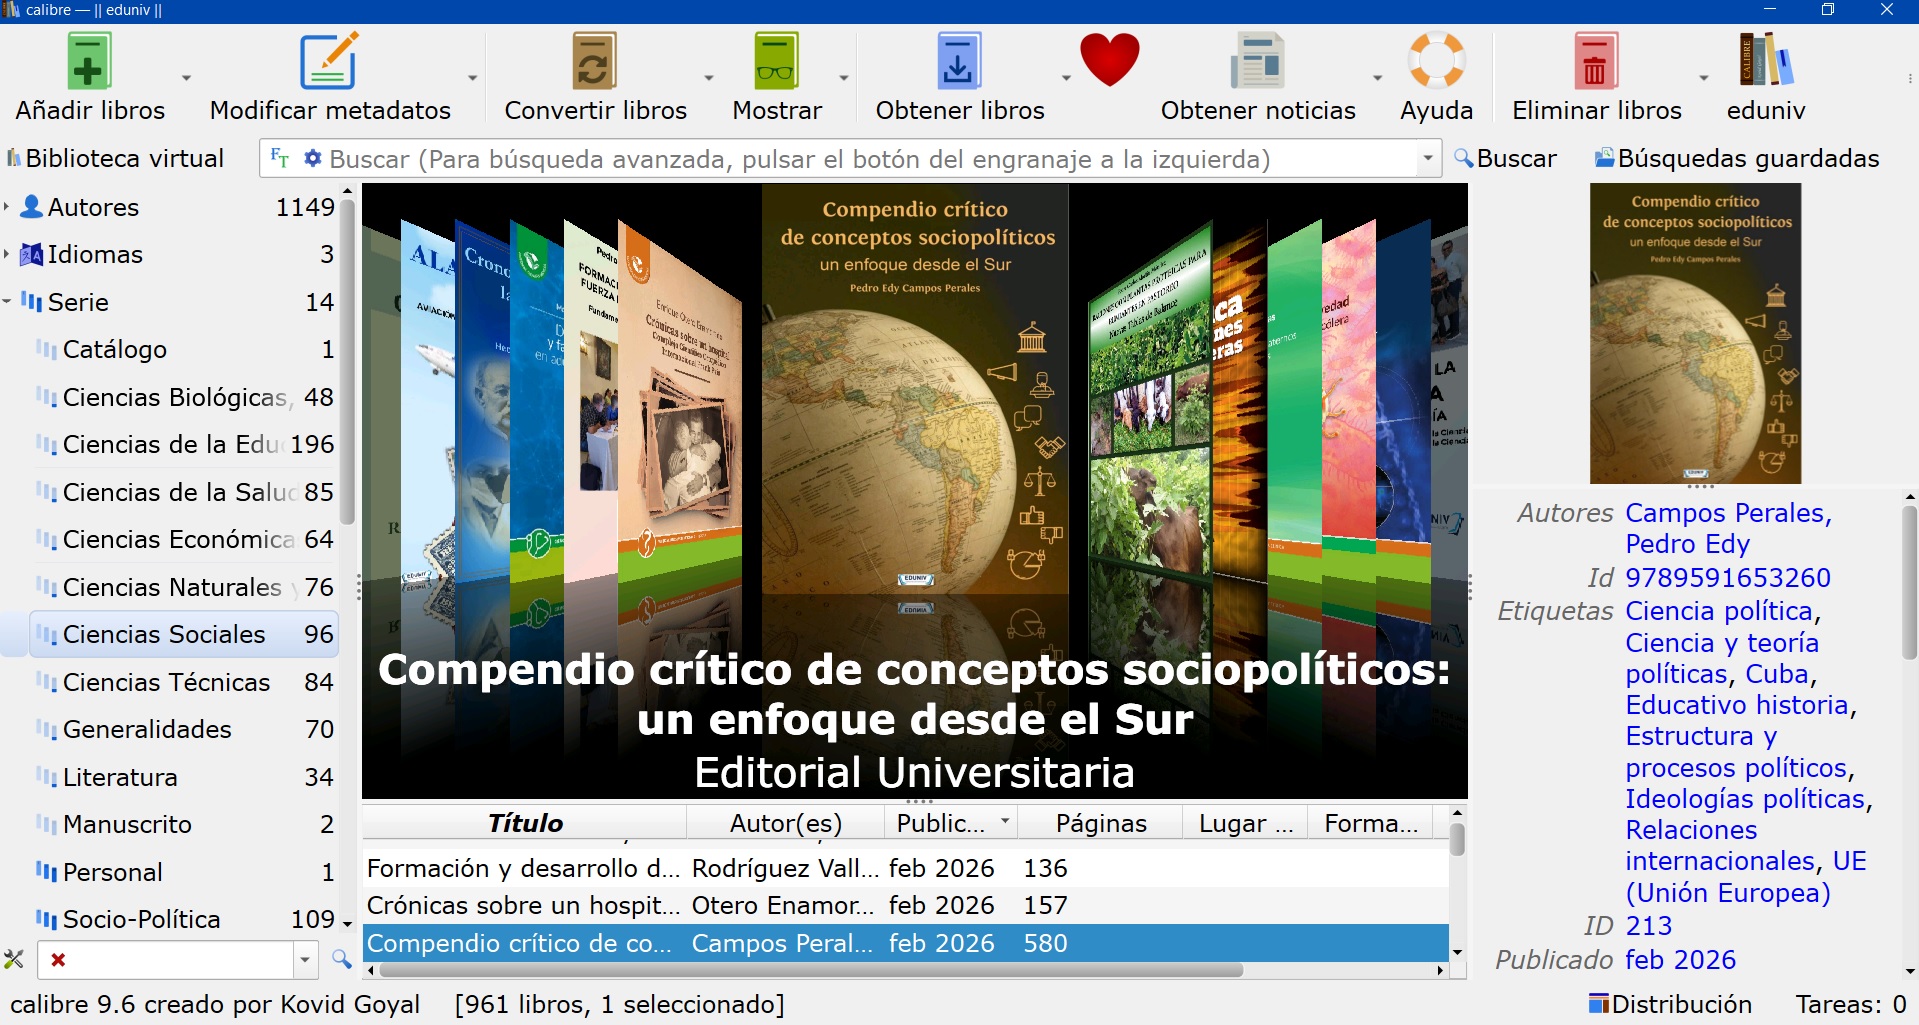Open the Campos Perales author link
1919x1025 pixels.
pyautogui.click(x=1727, y=513)
